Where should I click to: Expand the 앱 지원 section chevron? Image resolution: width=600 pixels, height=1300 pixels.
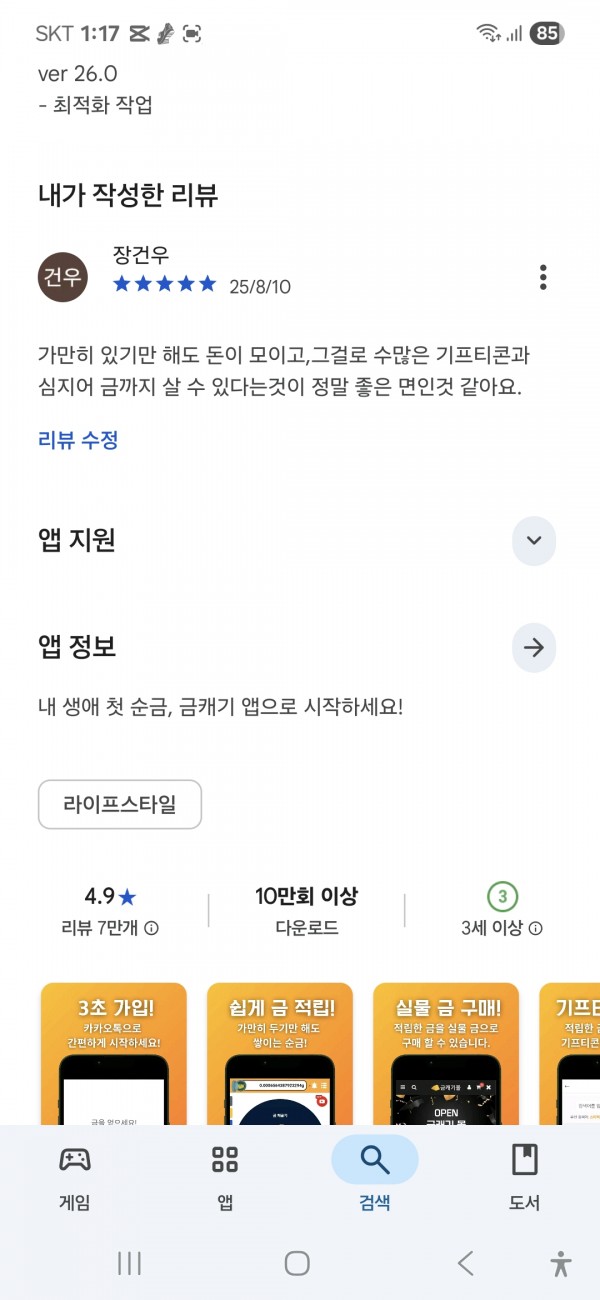click(534, 541)
